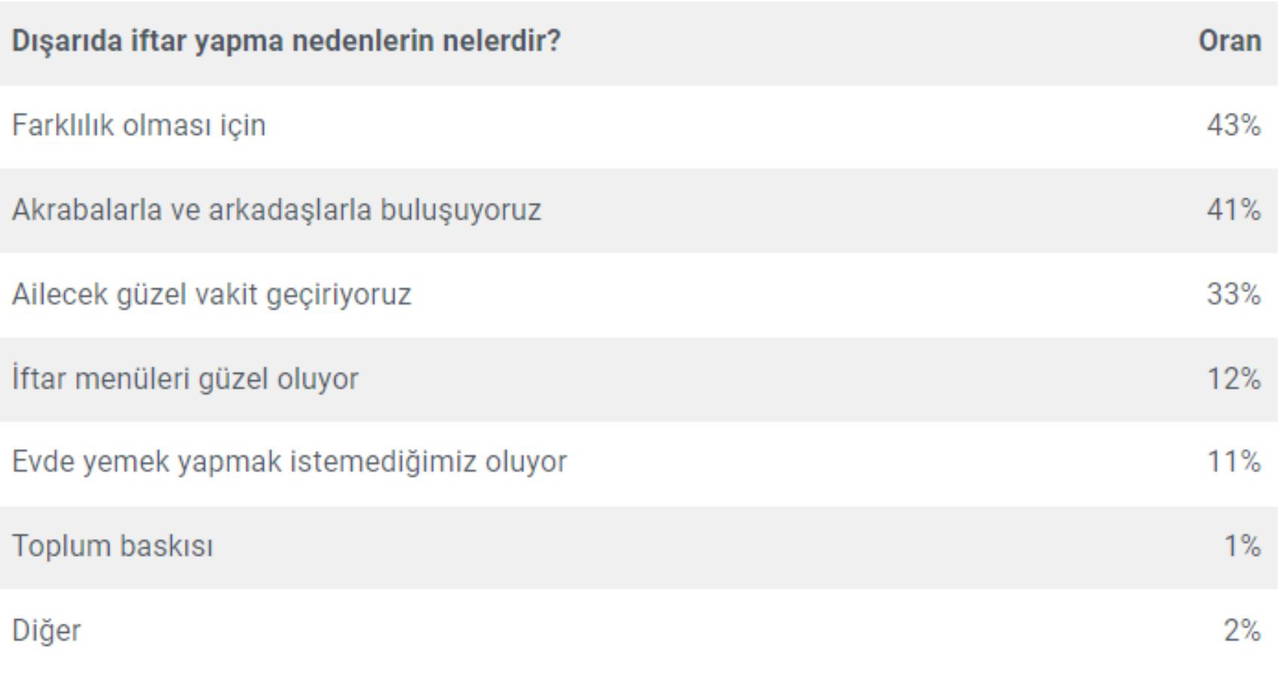1280x678 pixels.
Task: Click the 43% value
Action: (x=1233, y=126)
